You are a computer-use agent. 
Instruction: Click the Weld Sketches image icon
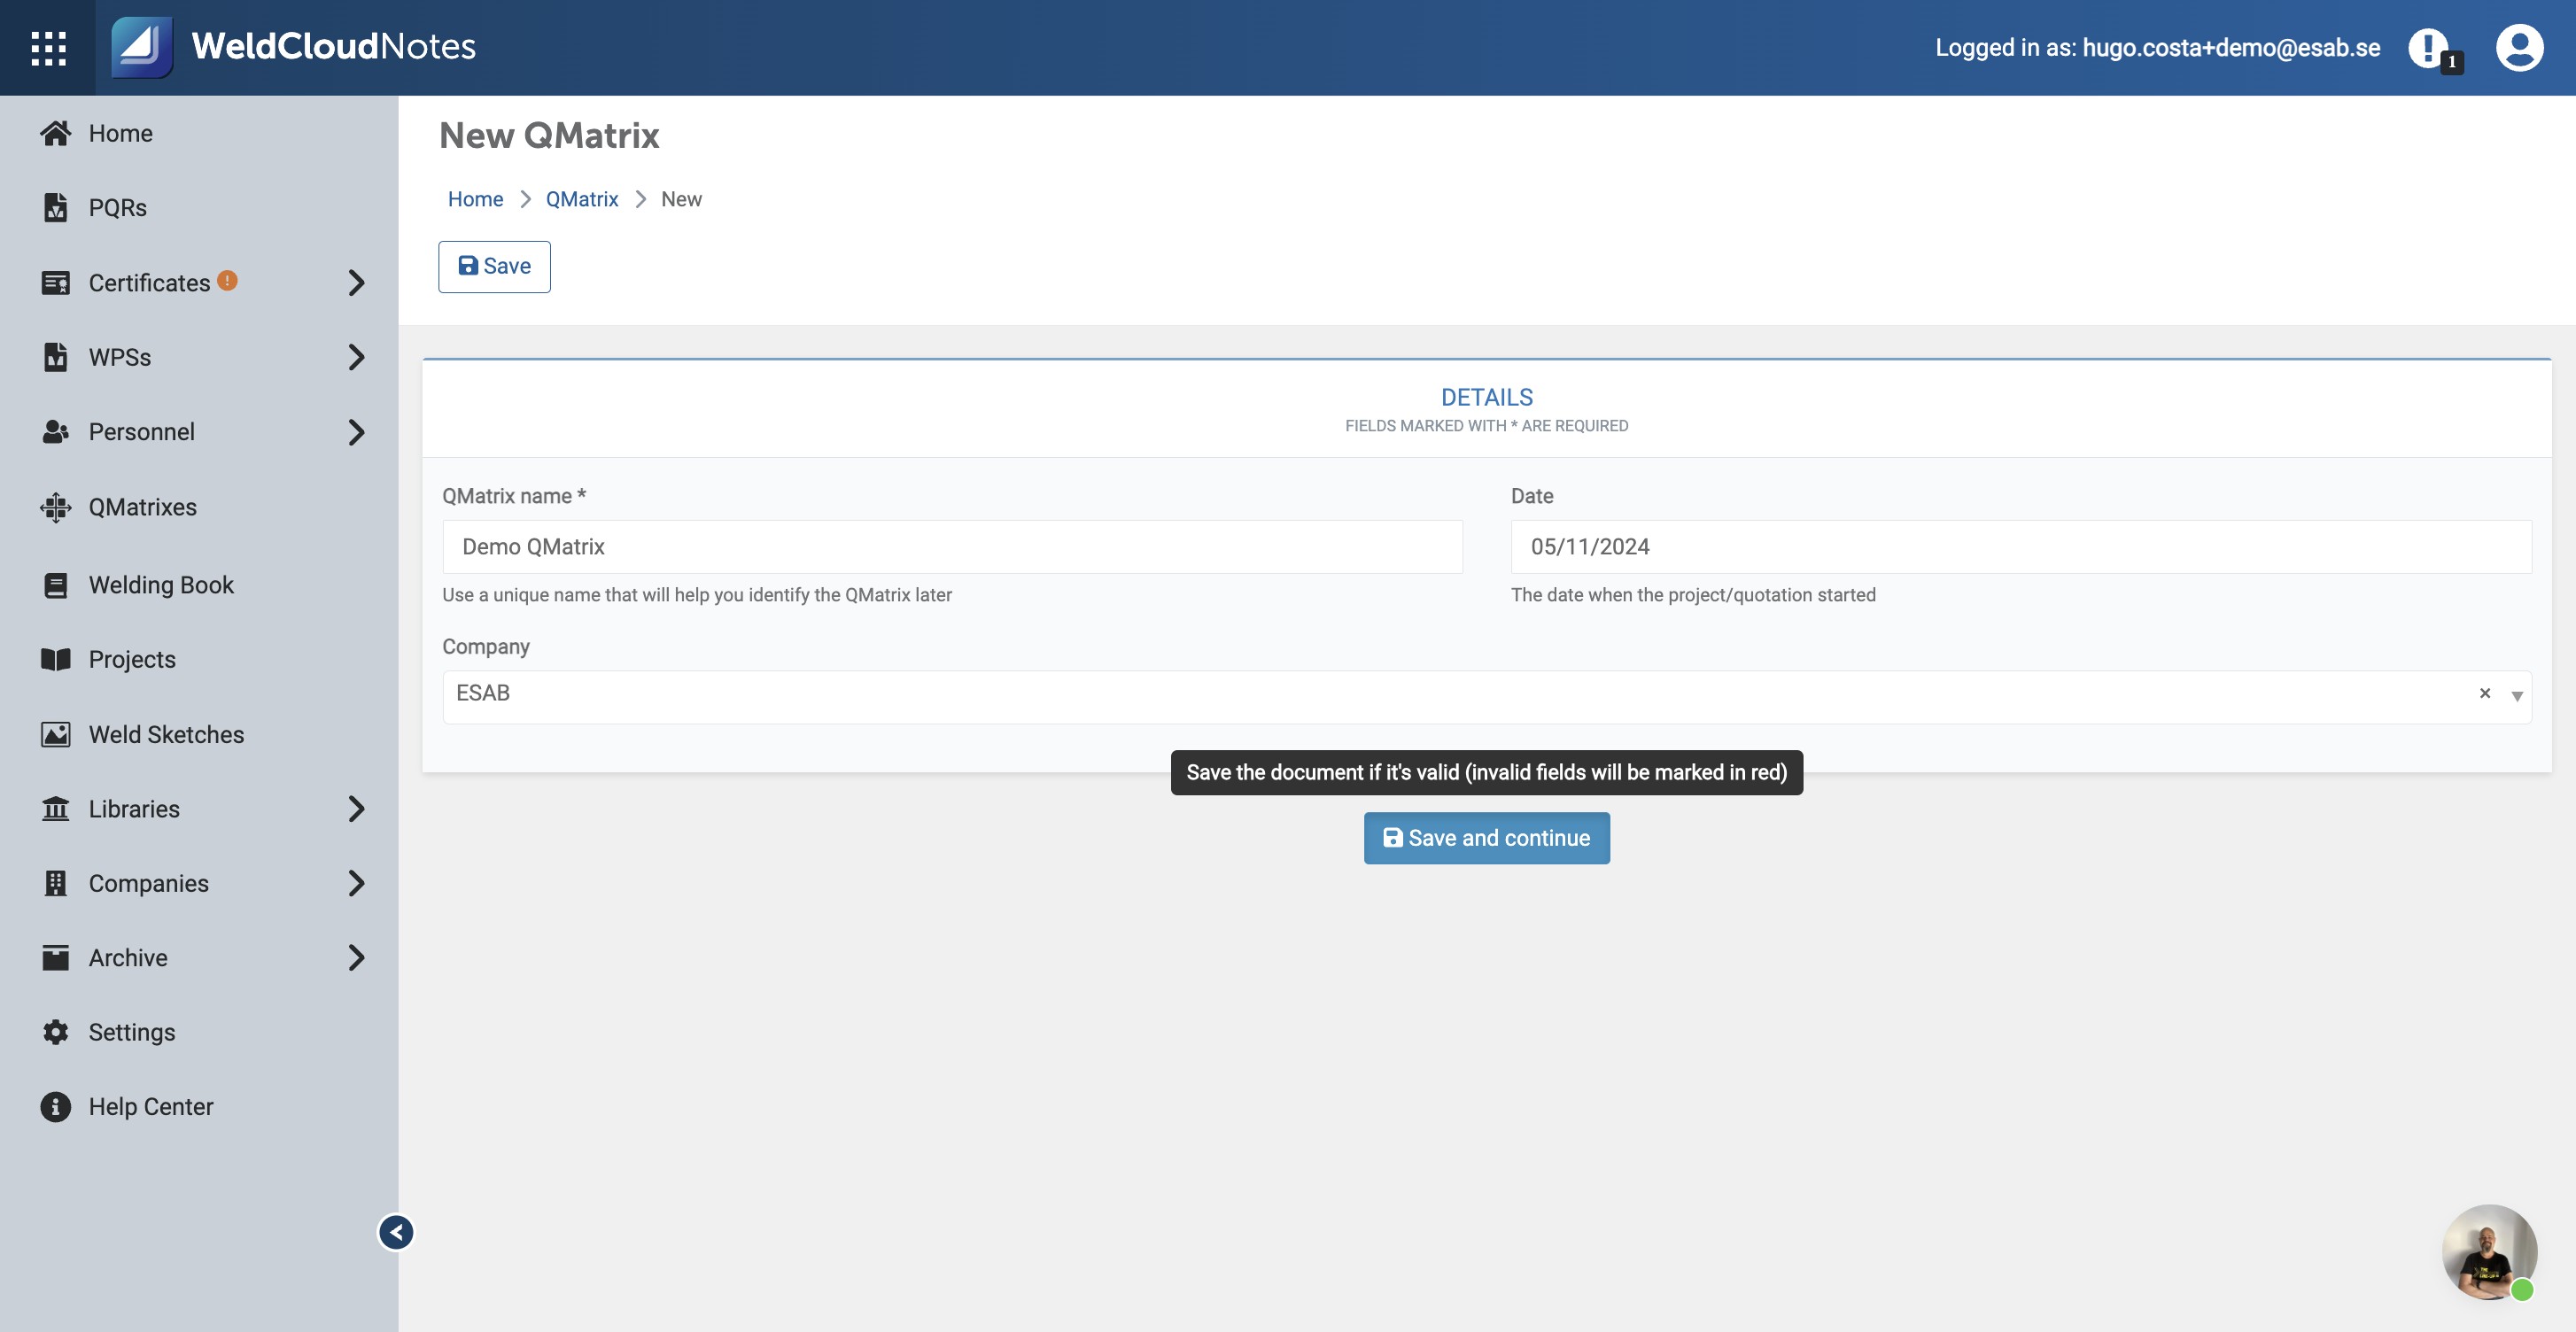click(x=56, y=734)
